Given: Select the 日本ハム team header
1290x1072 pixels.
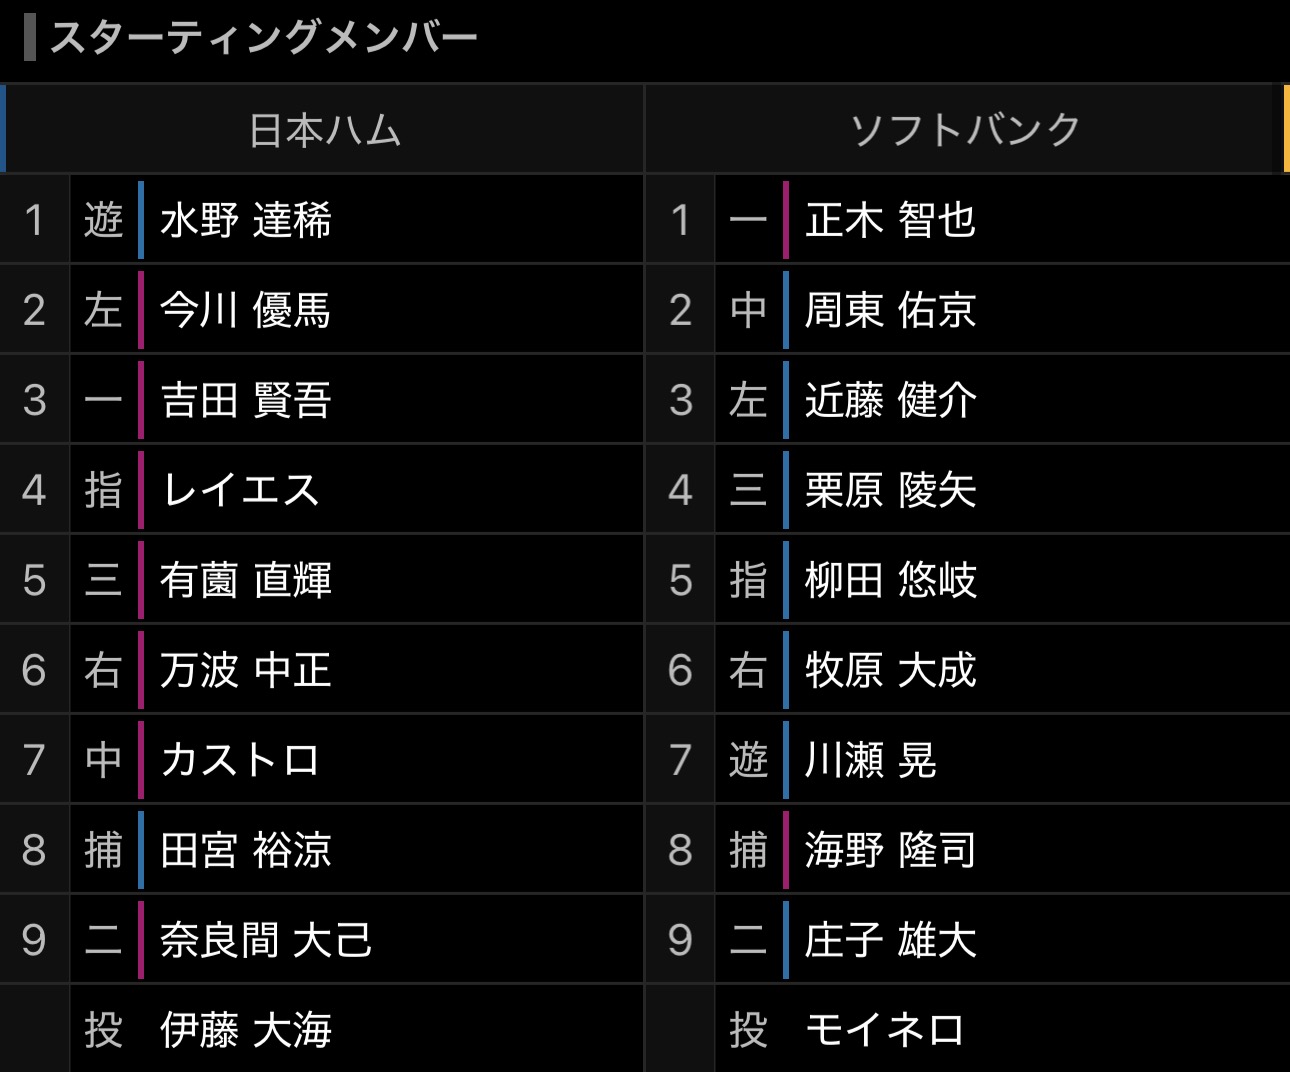Looking at the screenshot, I should tap(324, 130).
